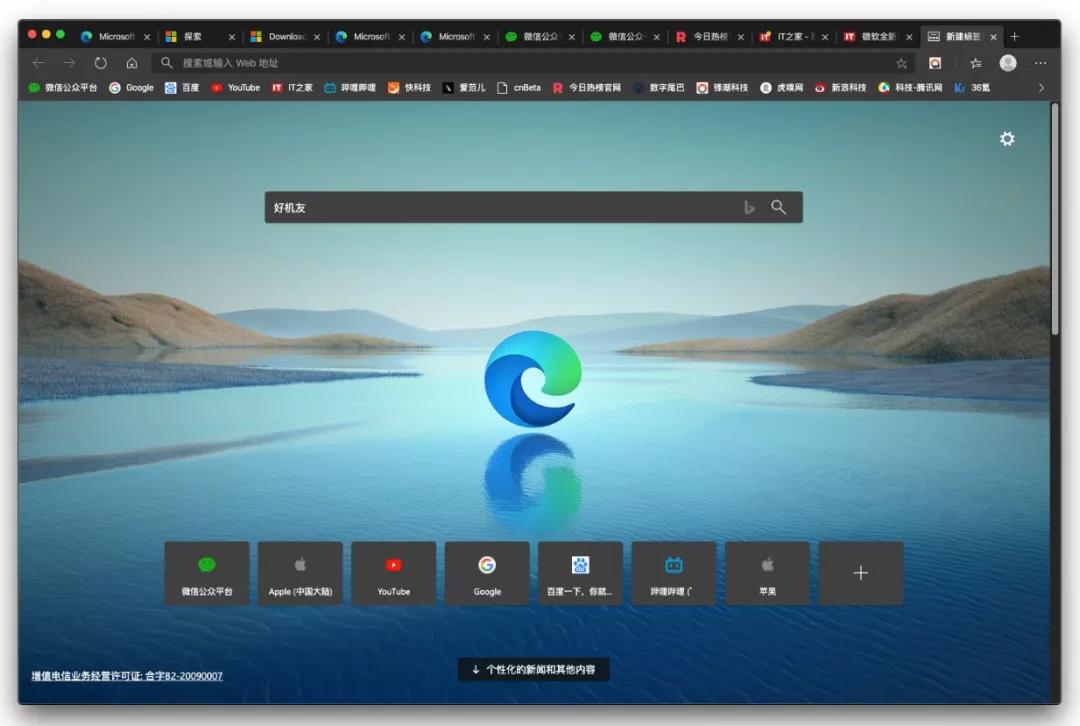Click the refresh icon in toolbar
This screenshot has height=726, width=1080.
coord(100,63)
